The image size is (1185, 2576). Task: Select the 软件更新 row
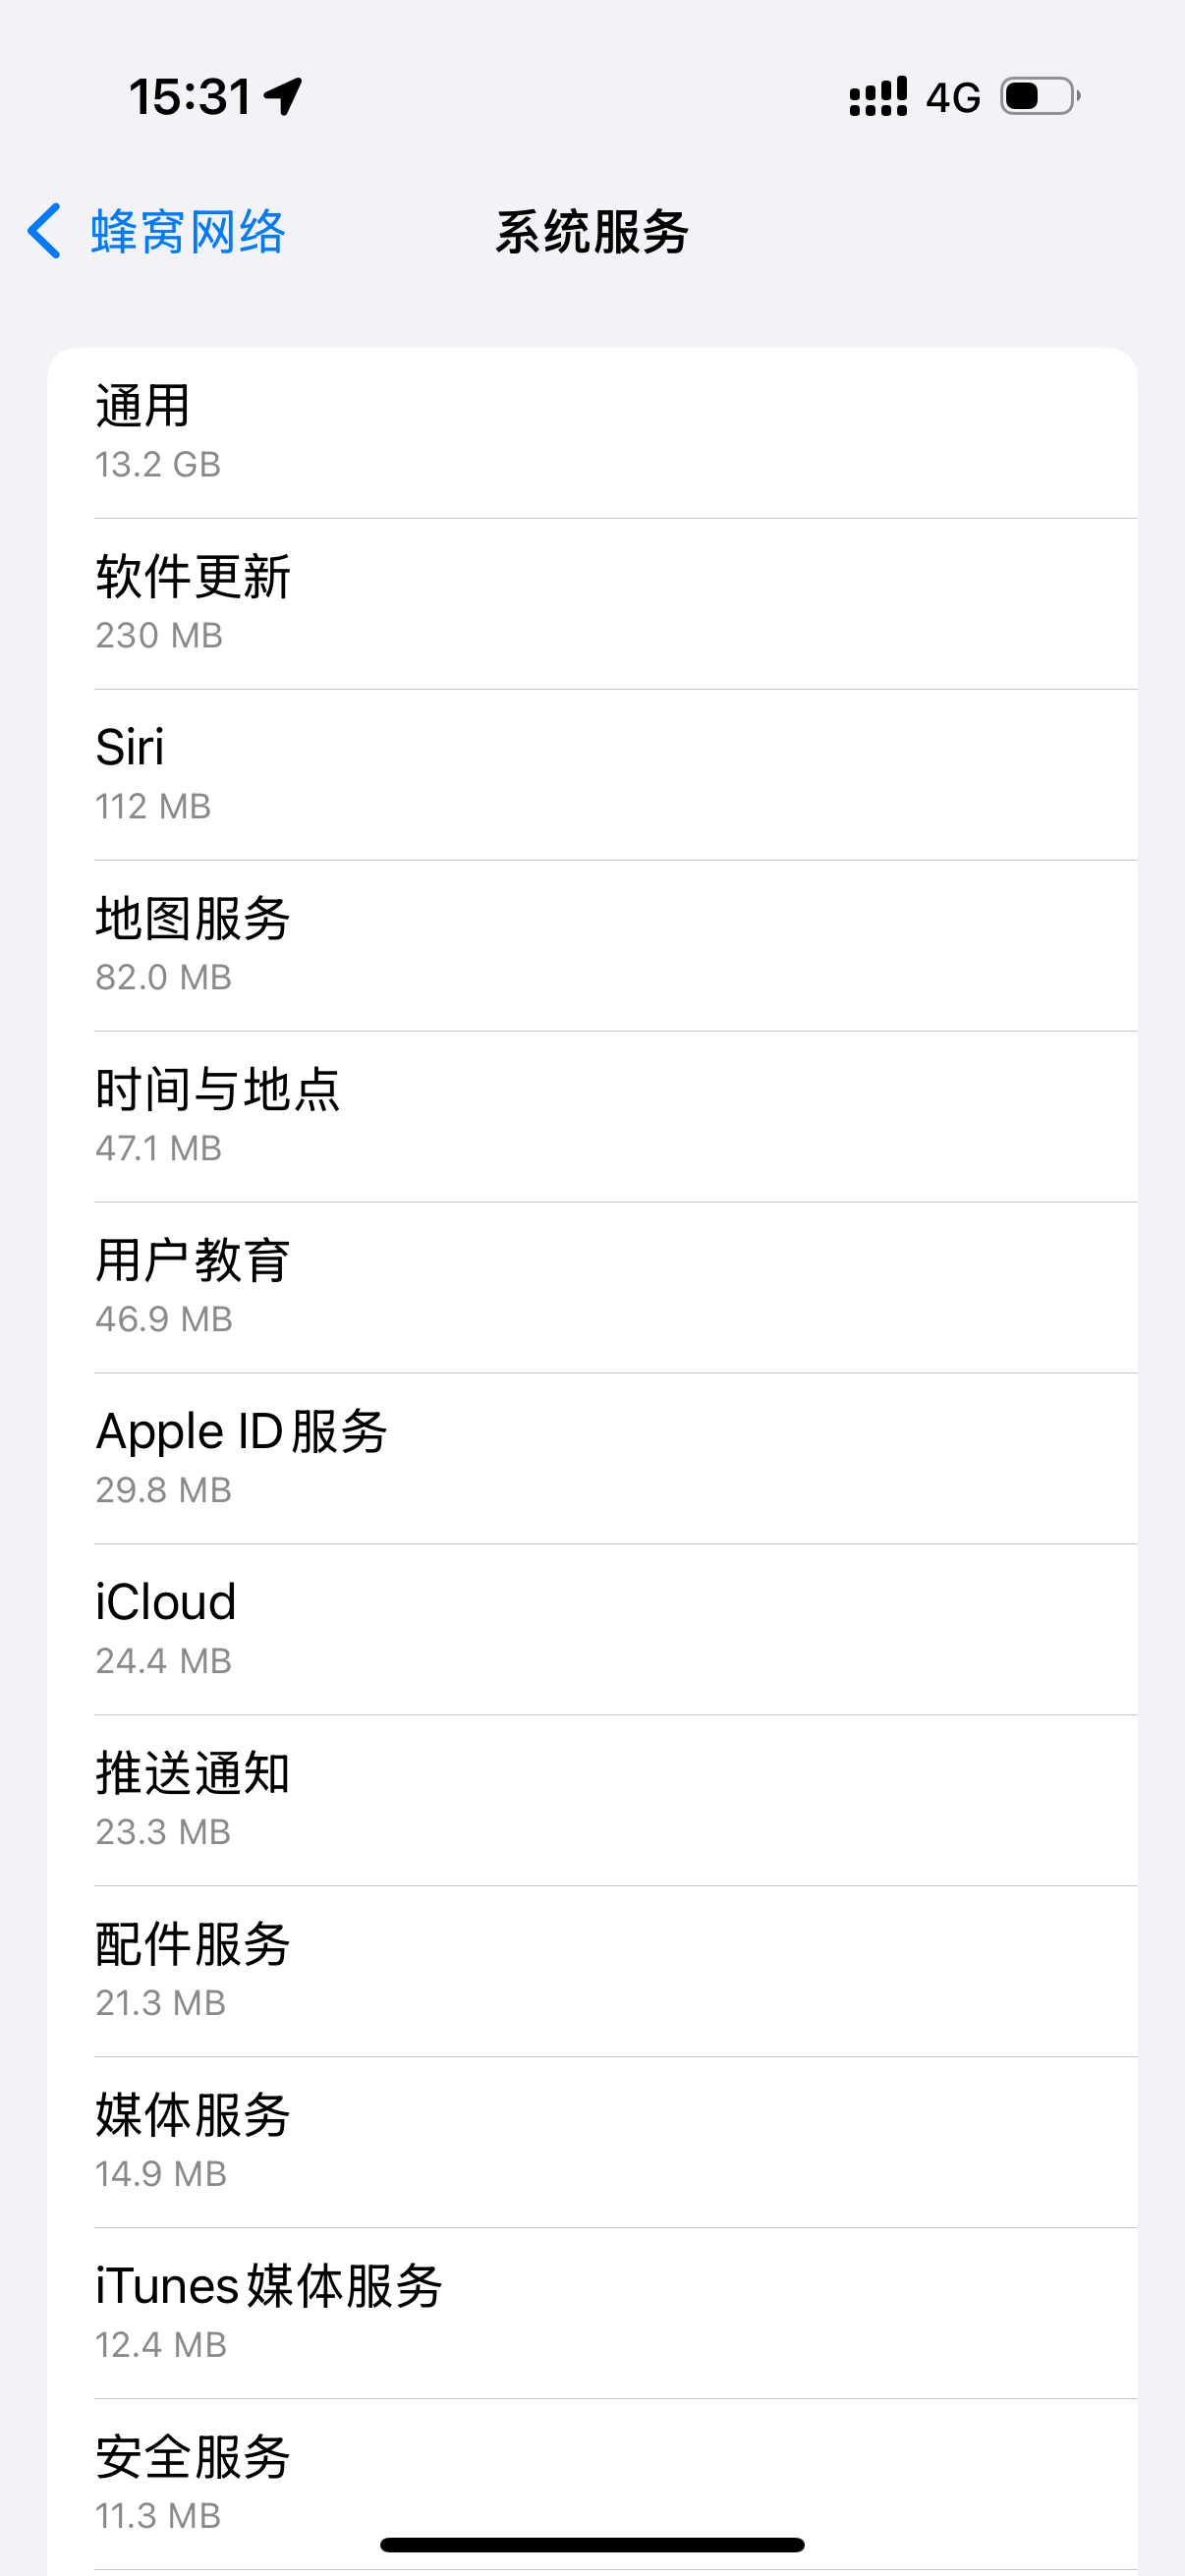592,604
